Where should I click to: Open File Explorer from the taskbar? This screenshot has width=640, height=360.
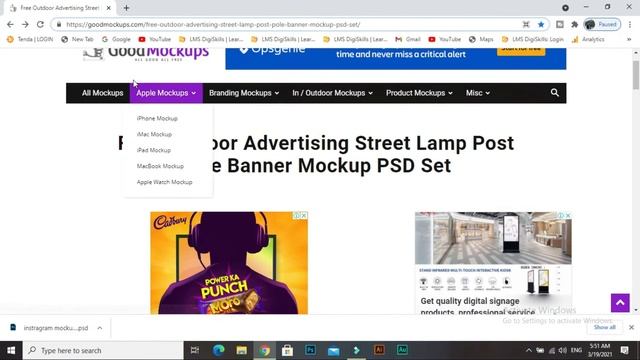[242, 350]
